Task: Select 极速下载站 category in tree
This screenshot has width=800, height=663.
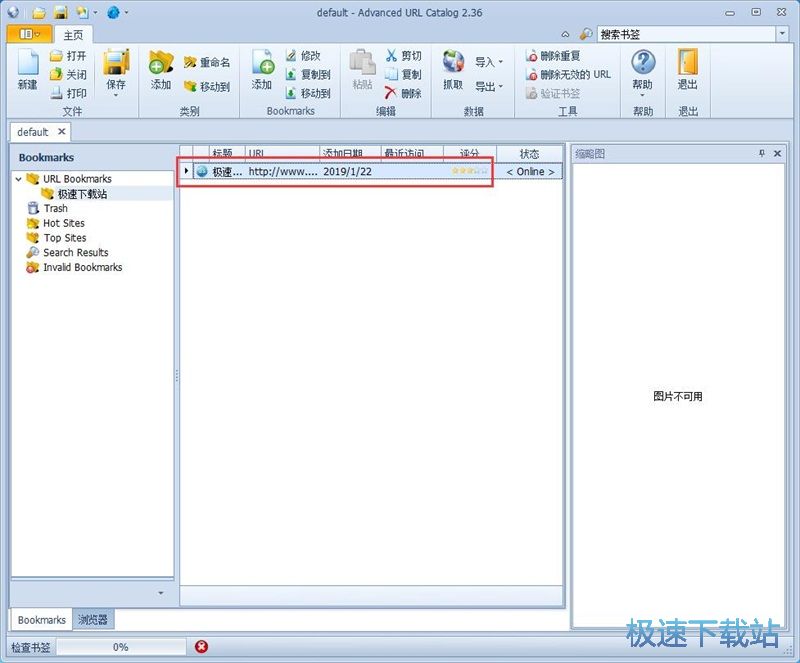Action: click(82, 194)
